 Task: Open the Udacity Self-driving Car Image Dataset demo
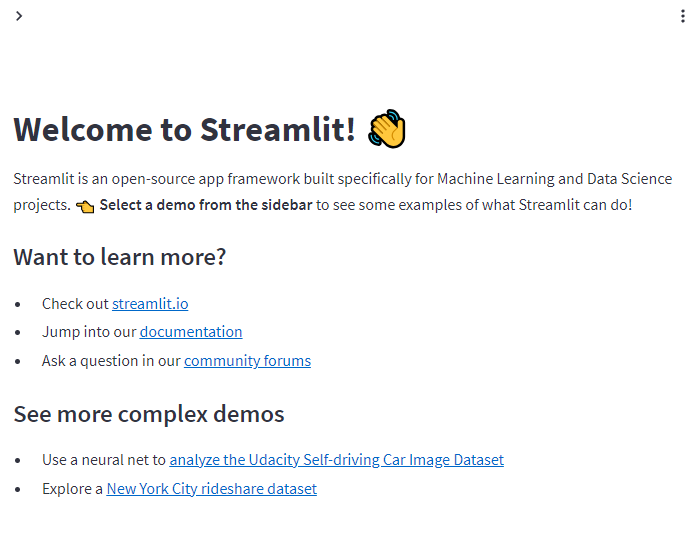point(336,460)
